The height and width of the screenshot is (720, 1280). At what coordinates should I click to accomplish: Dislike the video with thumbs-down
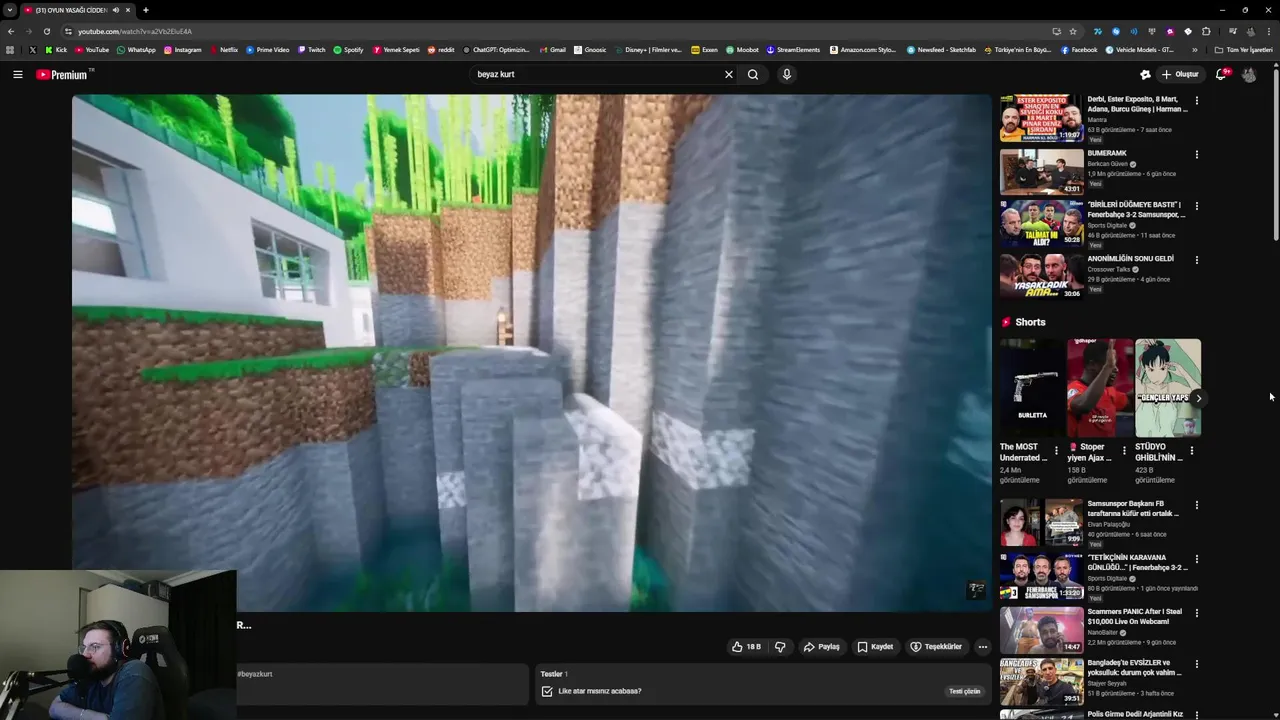780,647
